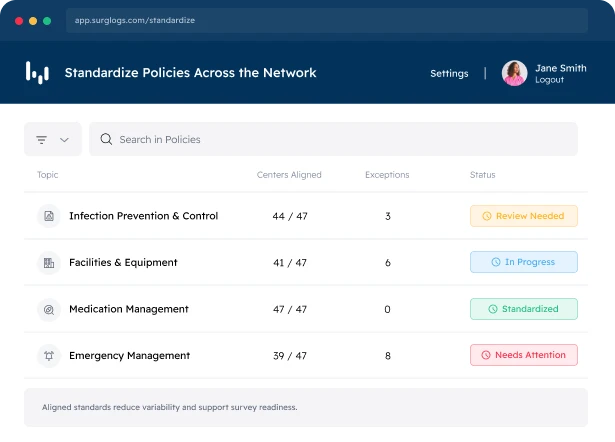The width and height of the screenshot is (615, 442).
Task: Sort by the Centers Aligned column header
Action: click(289, 175)
